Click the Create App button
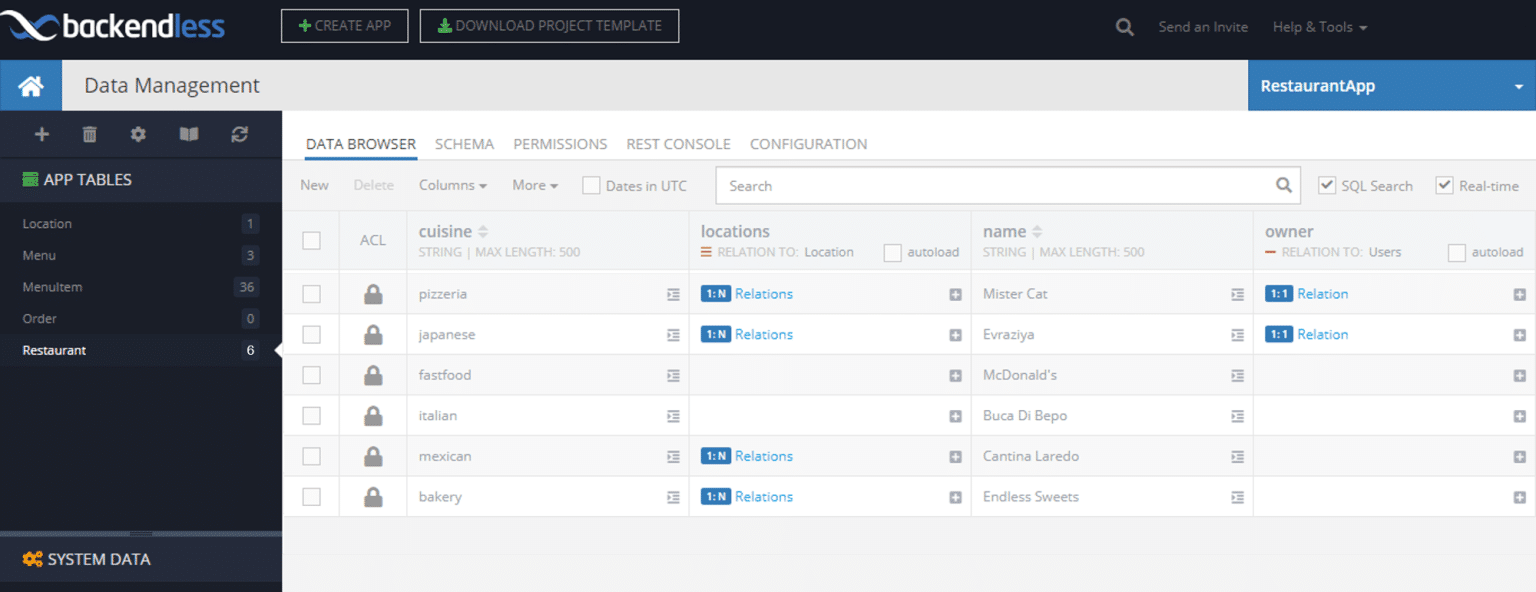The width and height of the screenshot is (1536, 592). (x=344, y=25)
